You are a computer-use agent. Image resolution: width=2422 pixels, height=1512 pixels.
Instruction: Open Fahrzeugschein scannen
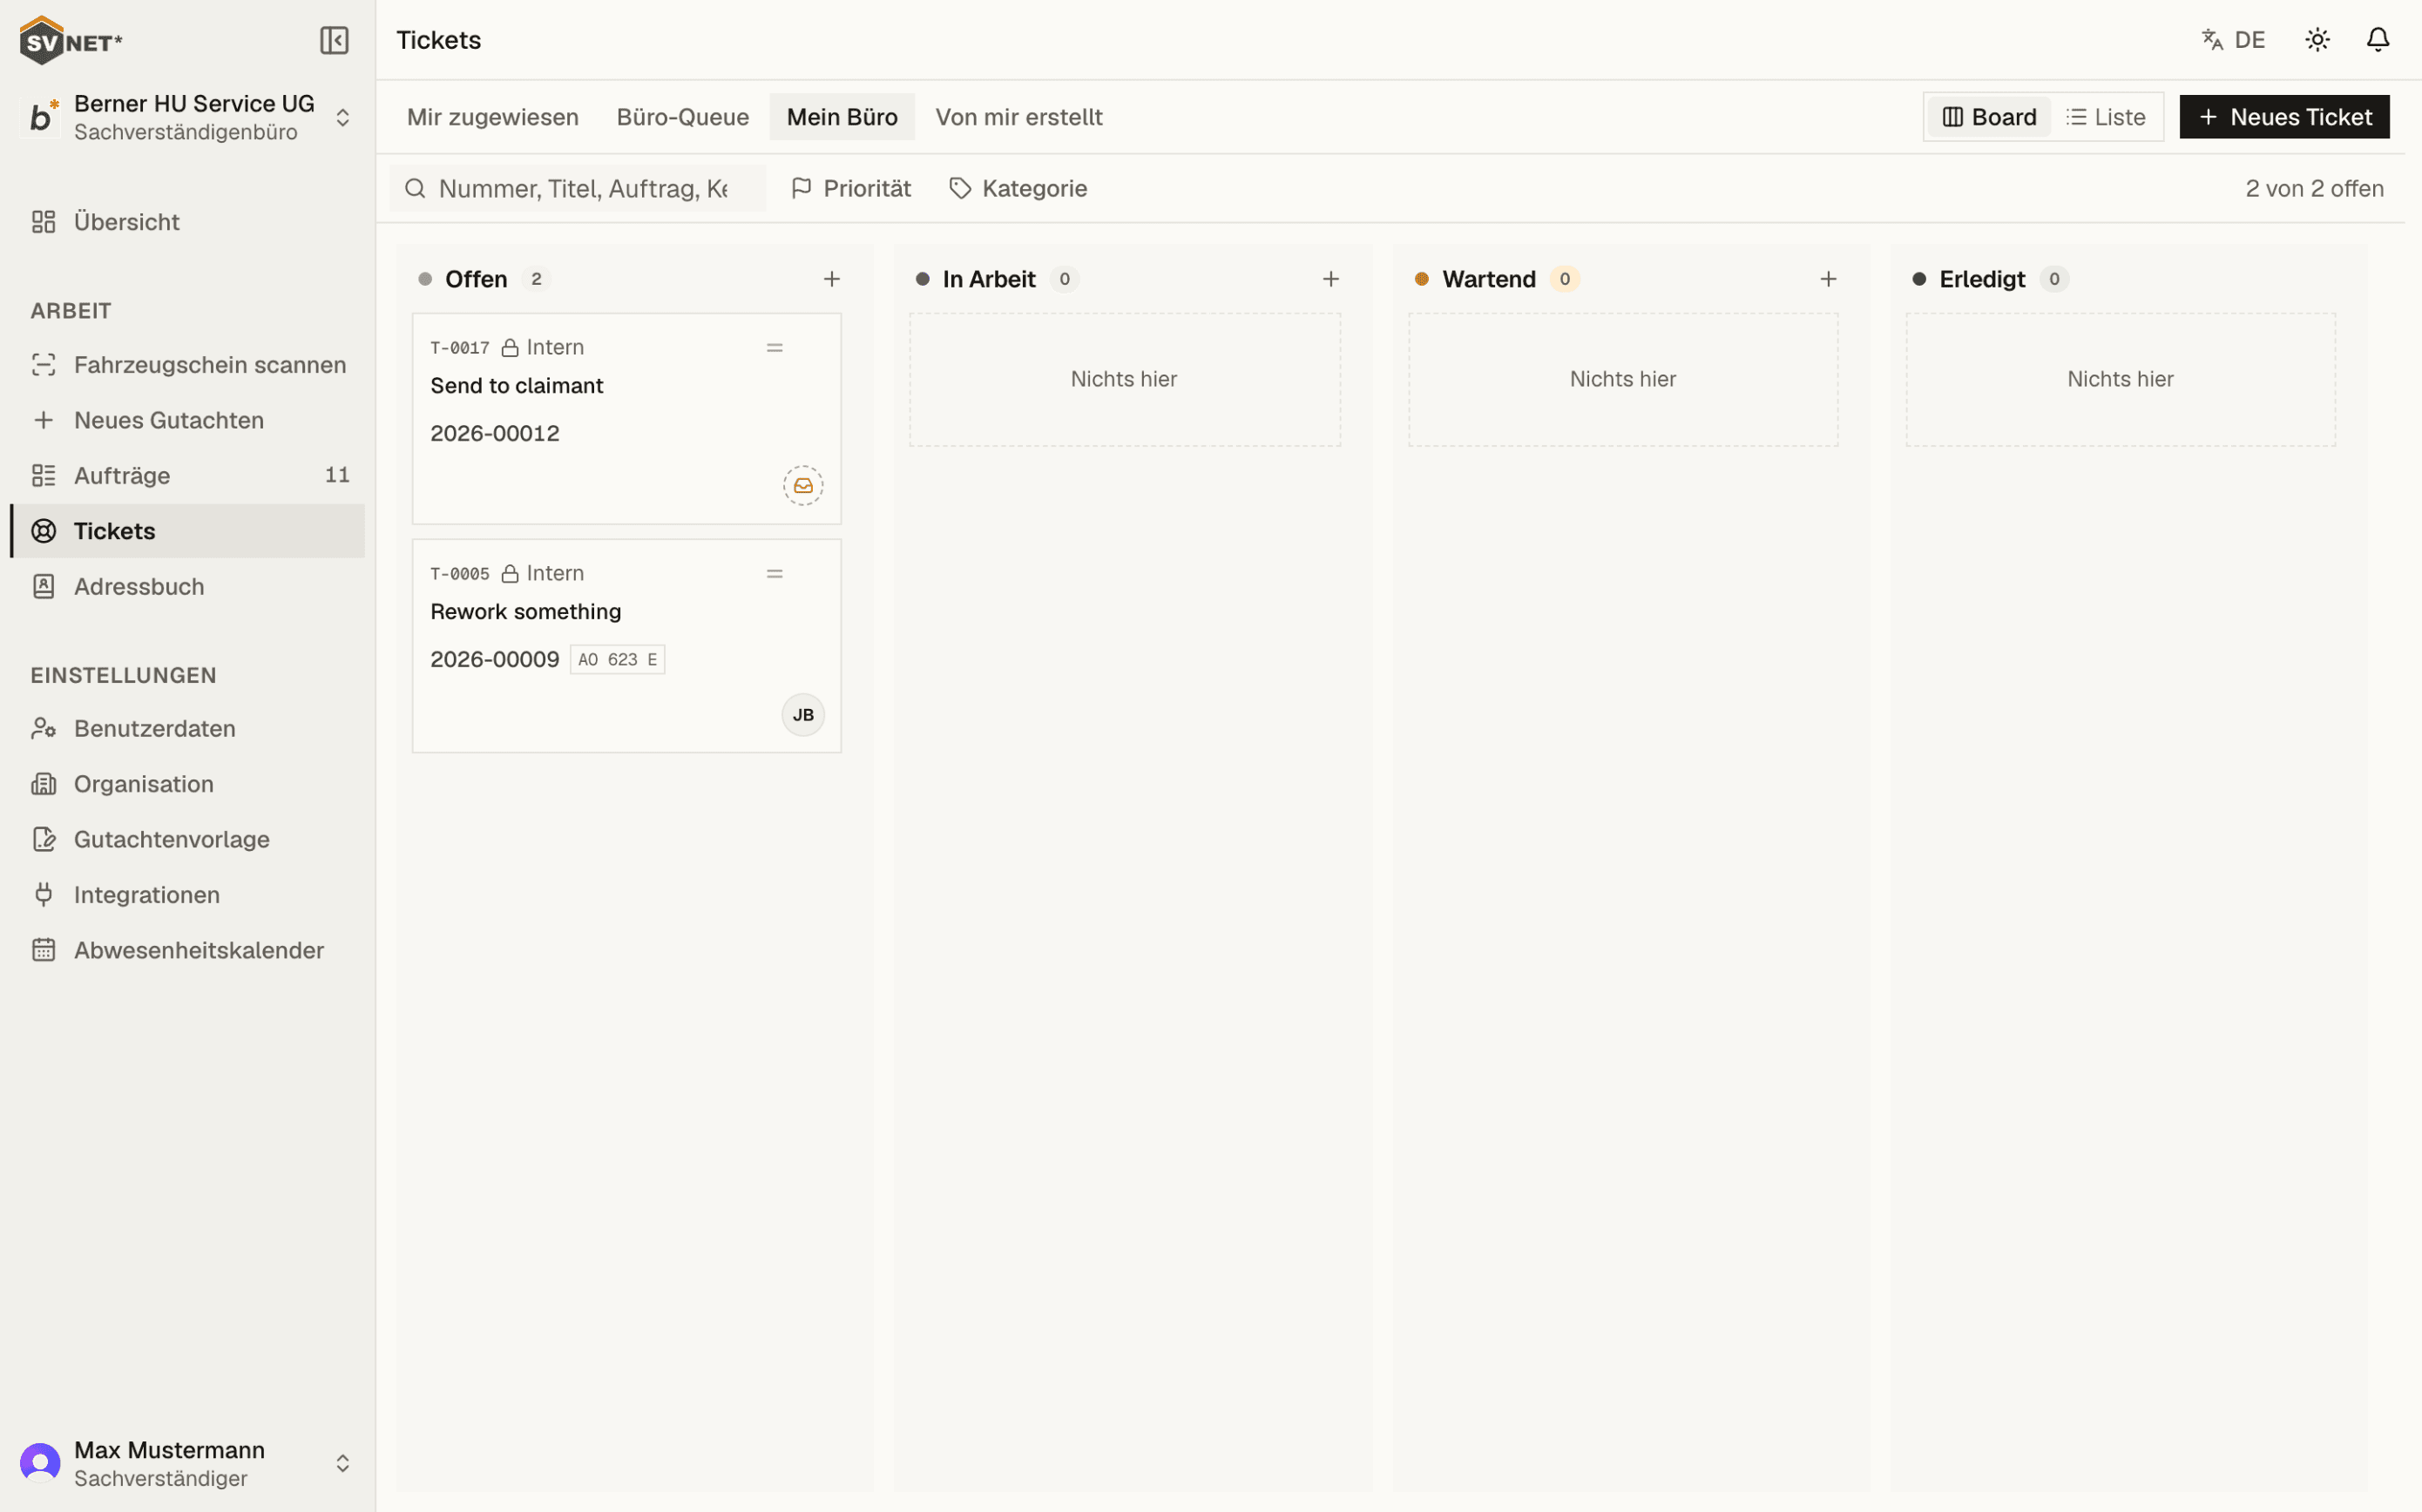tap(188, 365)
